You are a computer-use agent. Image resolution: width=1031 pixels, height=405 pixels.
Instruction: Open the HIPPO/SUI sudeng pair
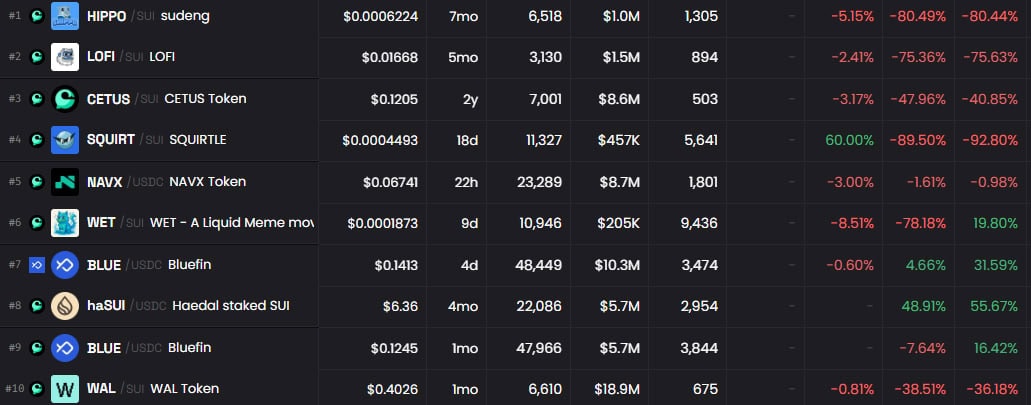click(159, 16)
